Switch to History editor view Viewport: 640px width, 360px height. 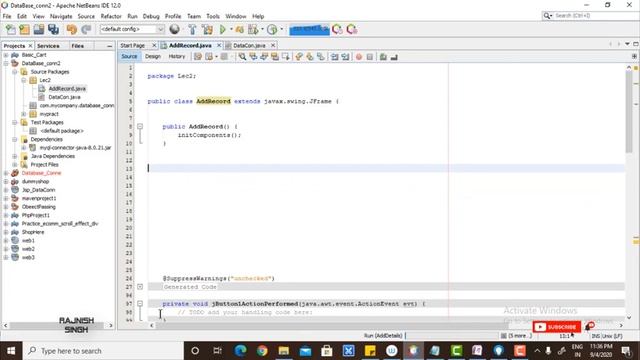pyautogui.click(x=177, y=56)
